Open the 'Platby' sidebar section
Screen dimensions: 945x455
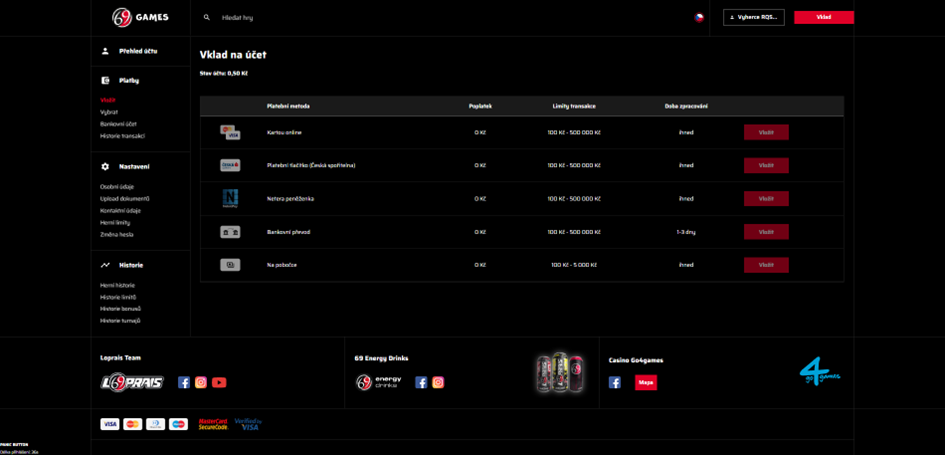click(129, 80)
